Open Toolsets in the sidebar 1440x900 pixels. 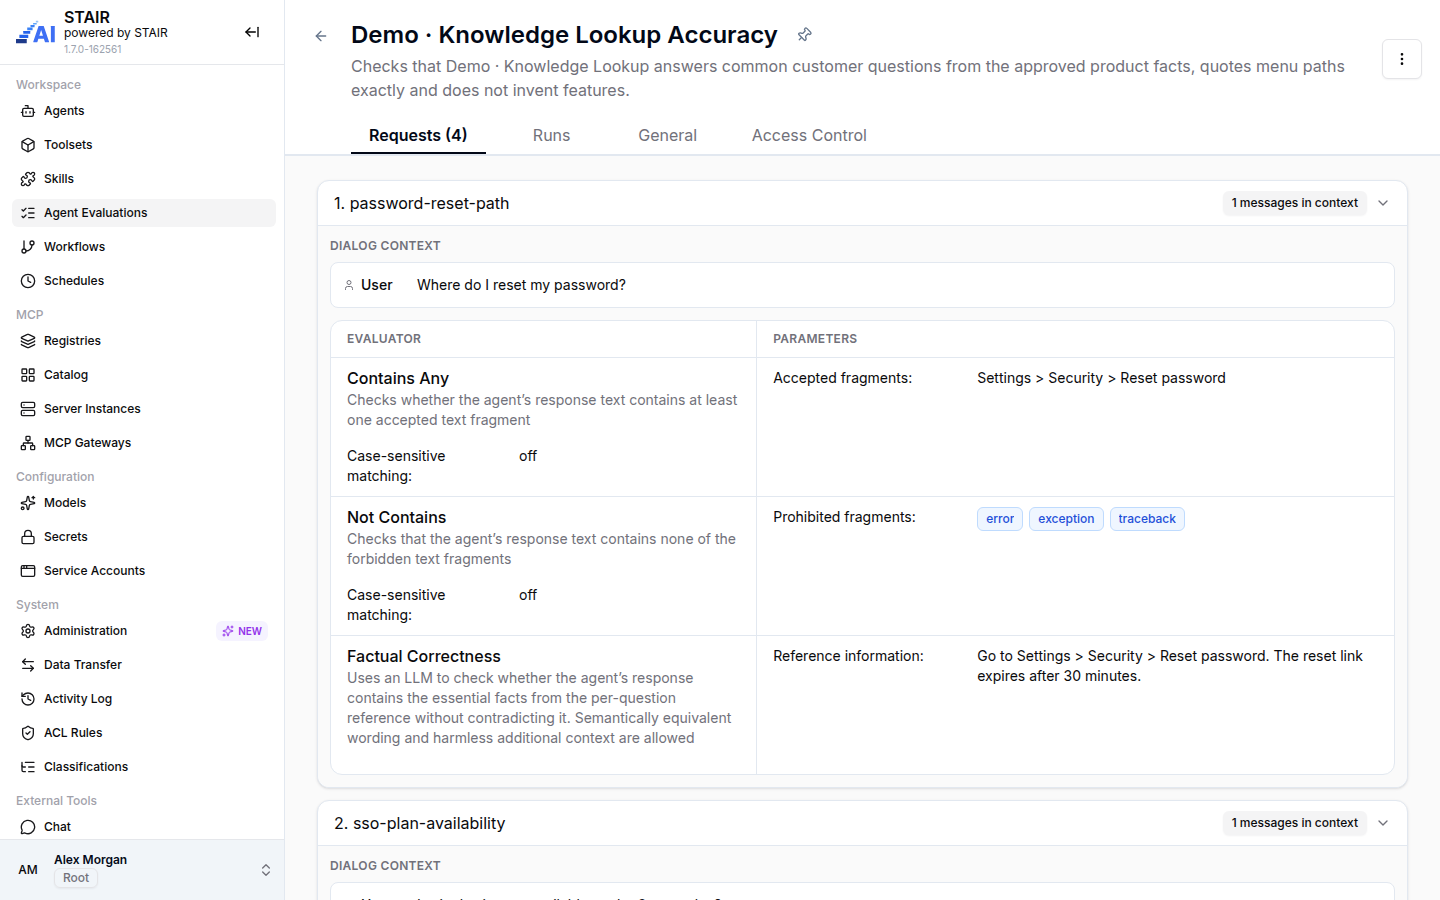(x=144, y=145)
